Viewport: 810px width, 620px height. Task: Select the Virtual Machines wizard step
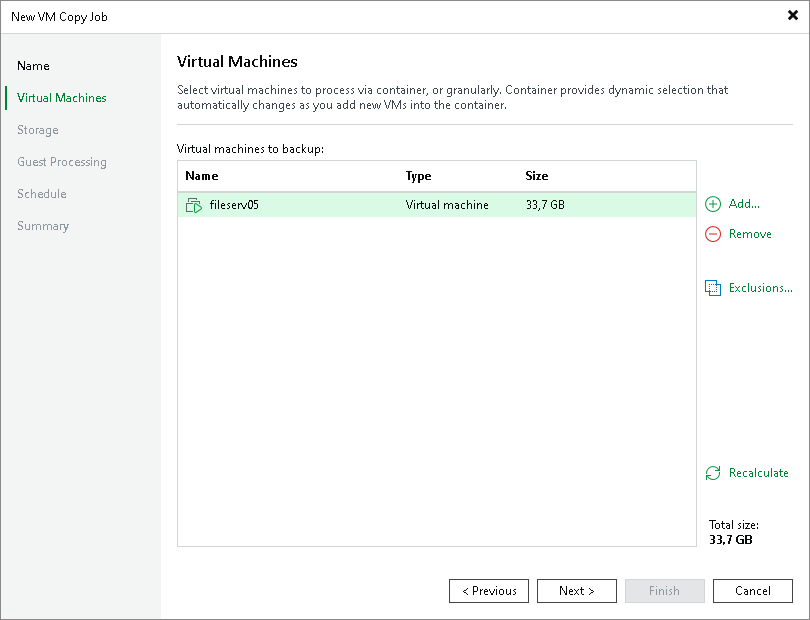(x=61, y=98)
